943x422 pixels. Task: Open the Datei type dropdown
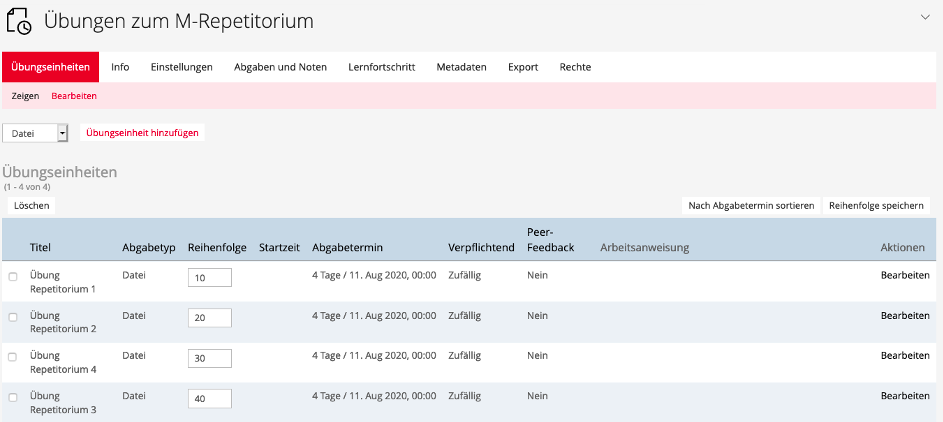36,133
